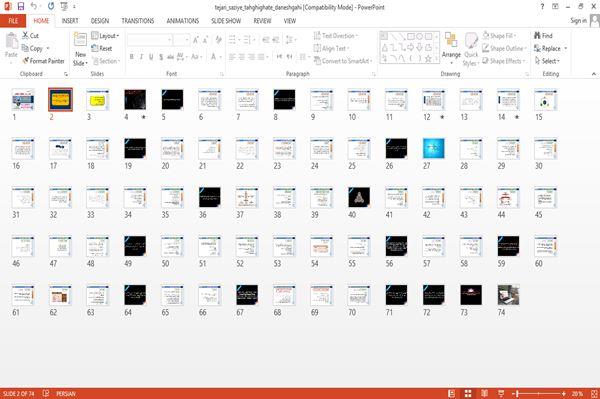
Task: Collapse the ribbon with the arrow
Action: tap(594, 73)
